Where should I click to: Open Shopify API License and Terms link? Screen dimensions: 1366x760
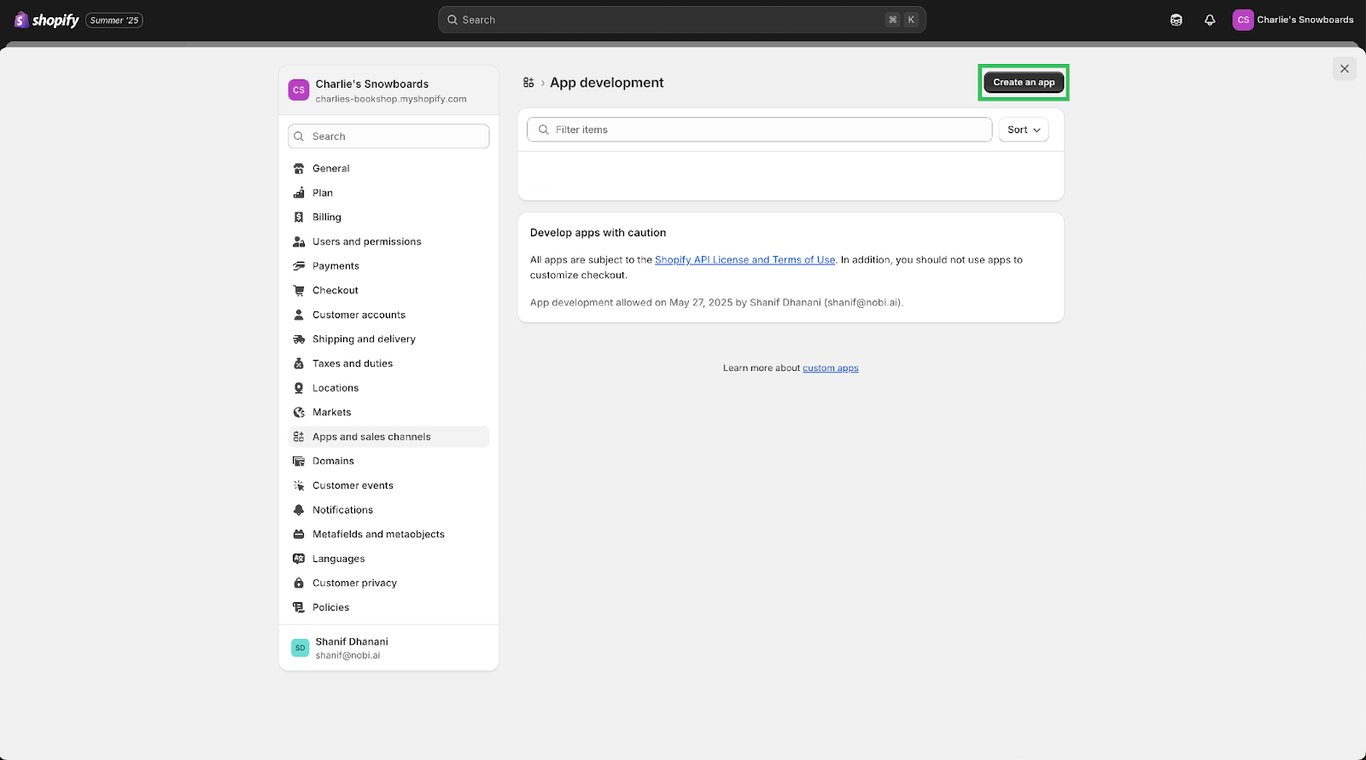[744, 260]
